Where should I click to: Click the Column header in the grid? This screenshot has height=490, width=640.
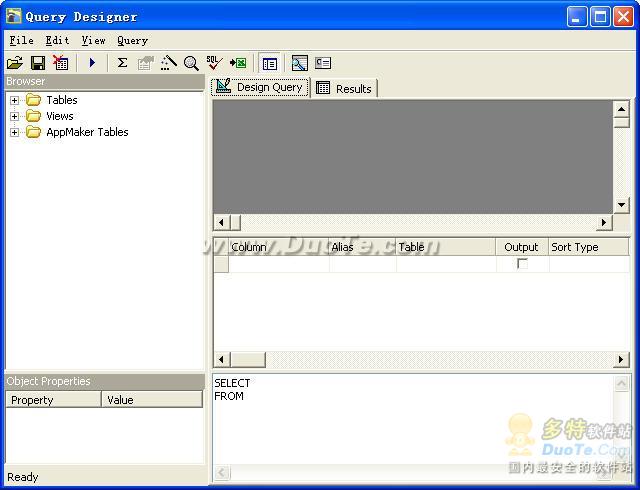pos(279,247)
